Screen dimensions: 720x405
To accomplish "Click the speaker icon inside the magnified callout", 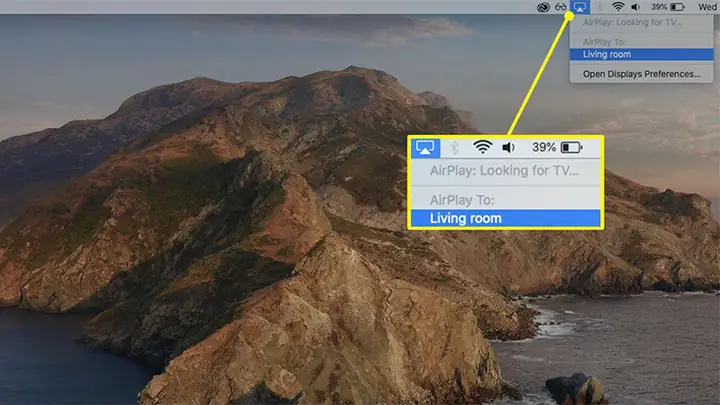I will (x=508, y=147).
